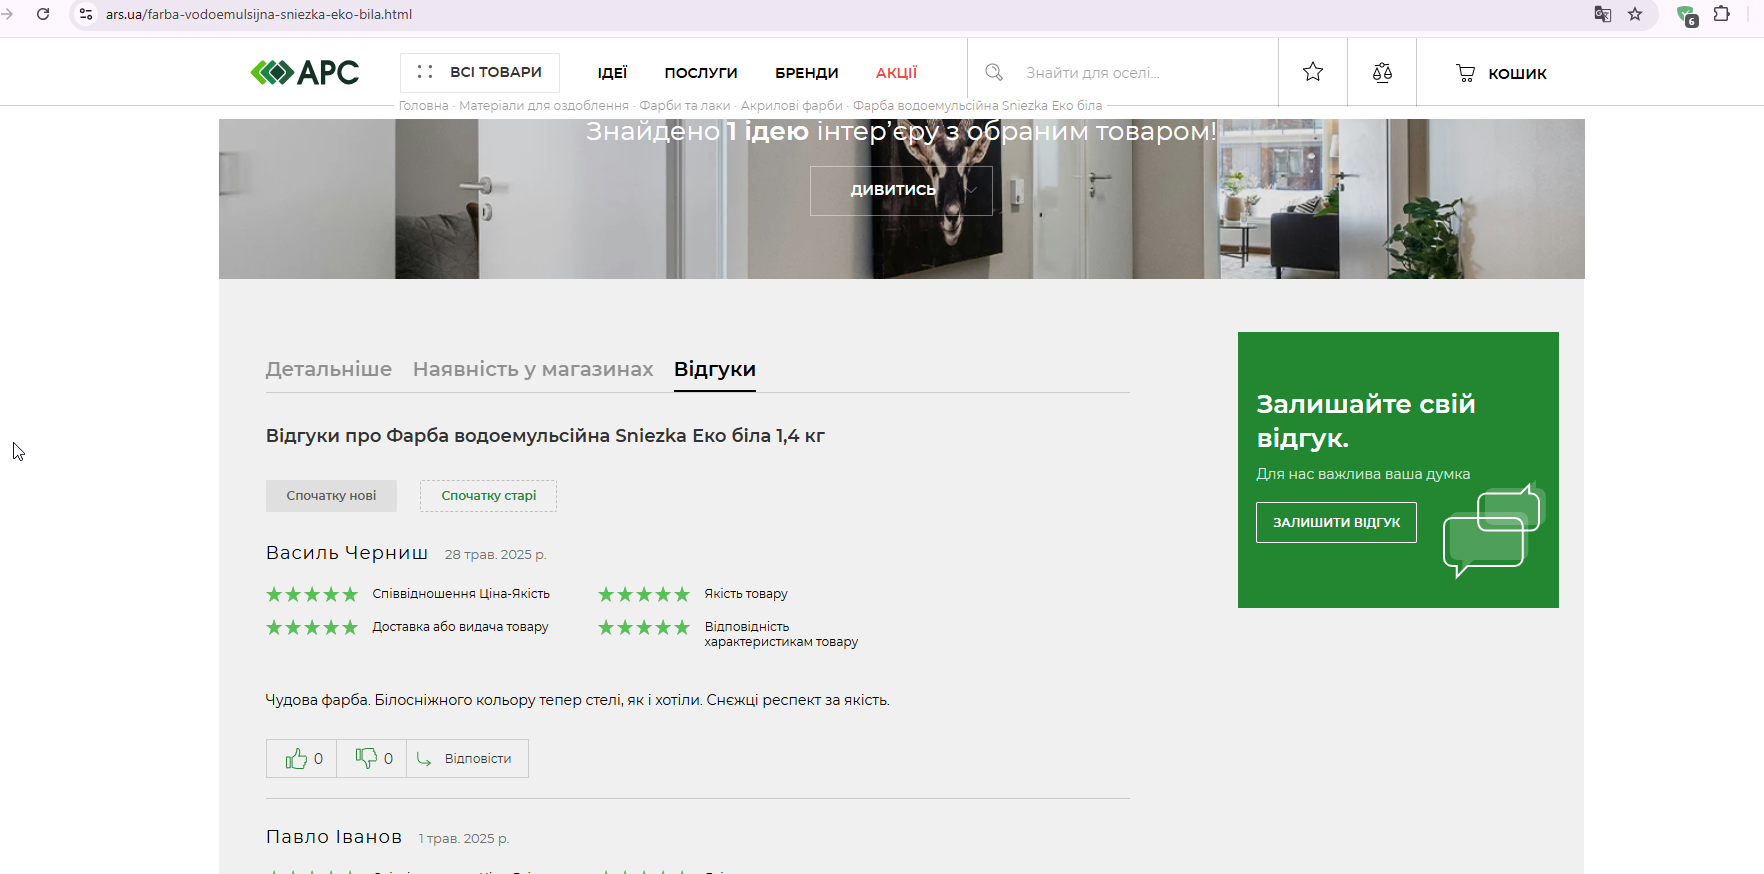
Task: Click the date '1 трав. 2025 р.'
Action: 464,839
